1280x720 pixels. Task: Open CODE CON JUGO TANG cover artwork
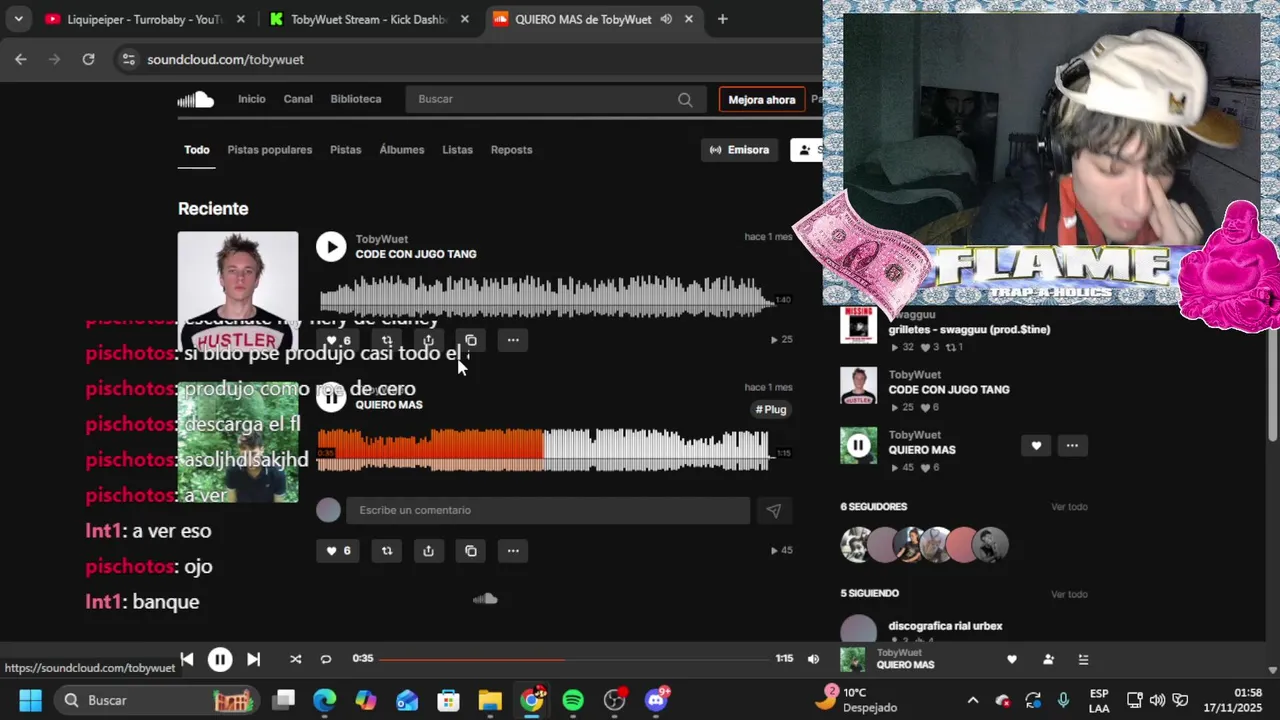(x=238, y=292)
